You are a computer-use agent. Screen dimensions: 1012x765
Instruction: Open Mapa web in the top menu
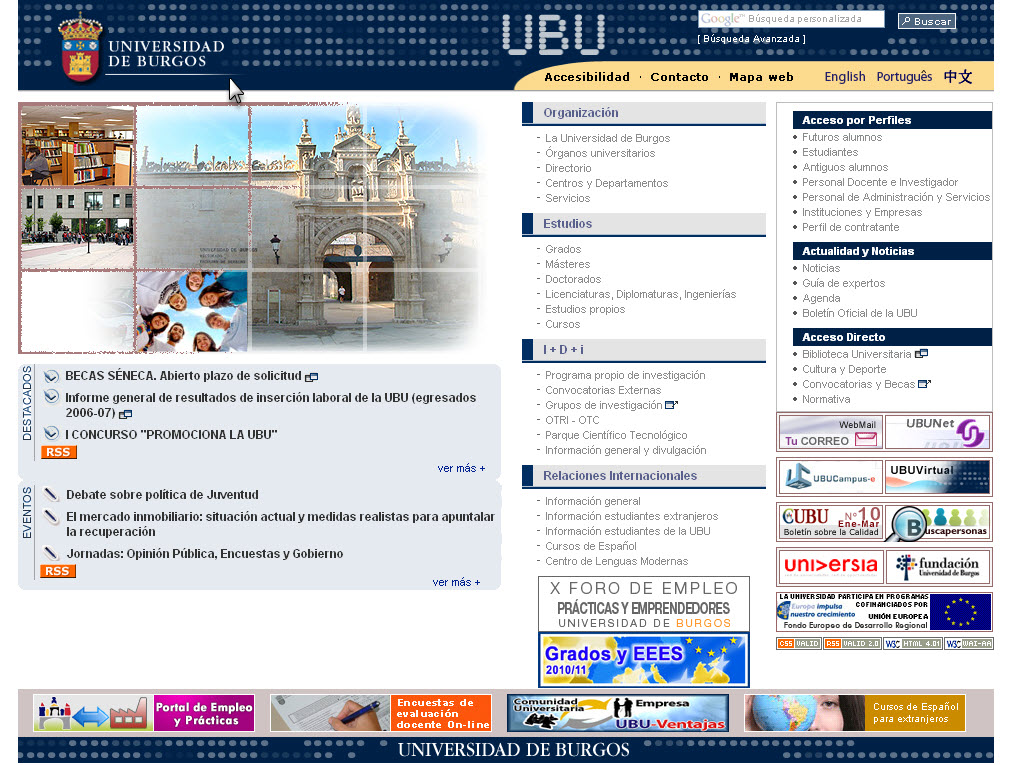(x=761, y=77)
